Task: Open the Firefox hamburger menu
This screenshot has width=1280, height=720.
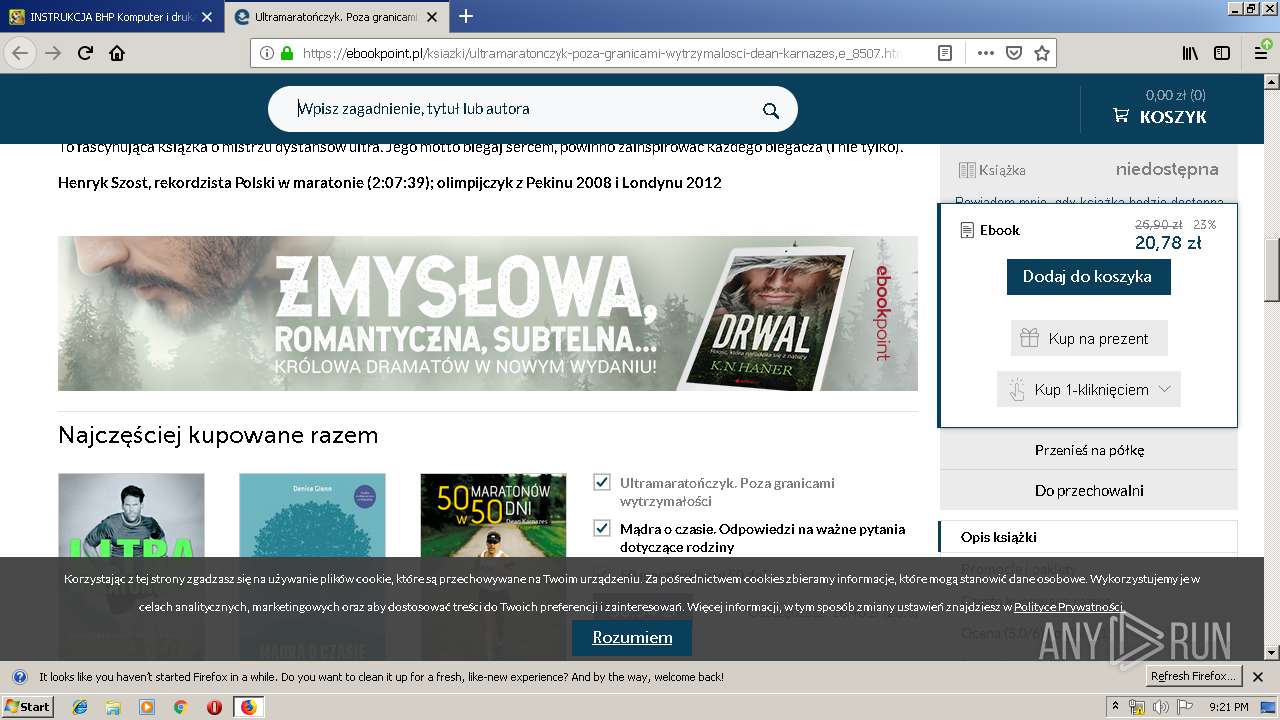Action: (1261, 53)
